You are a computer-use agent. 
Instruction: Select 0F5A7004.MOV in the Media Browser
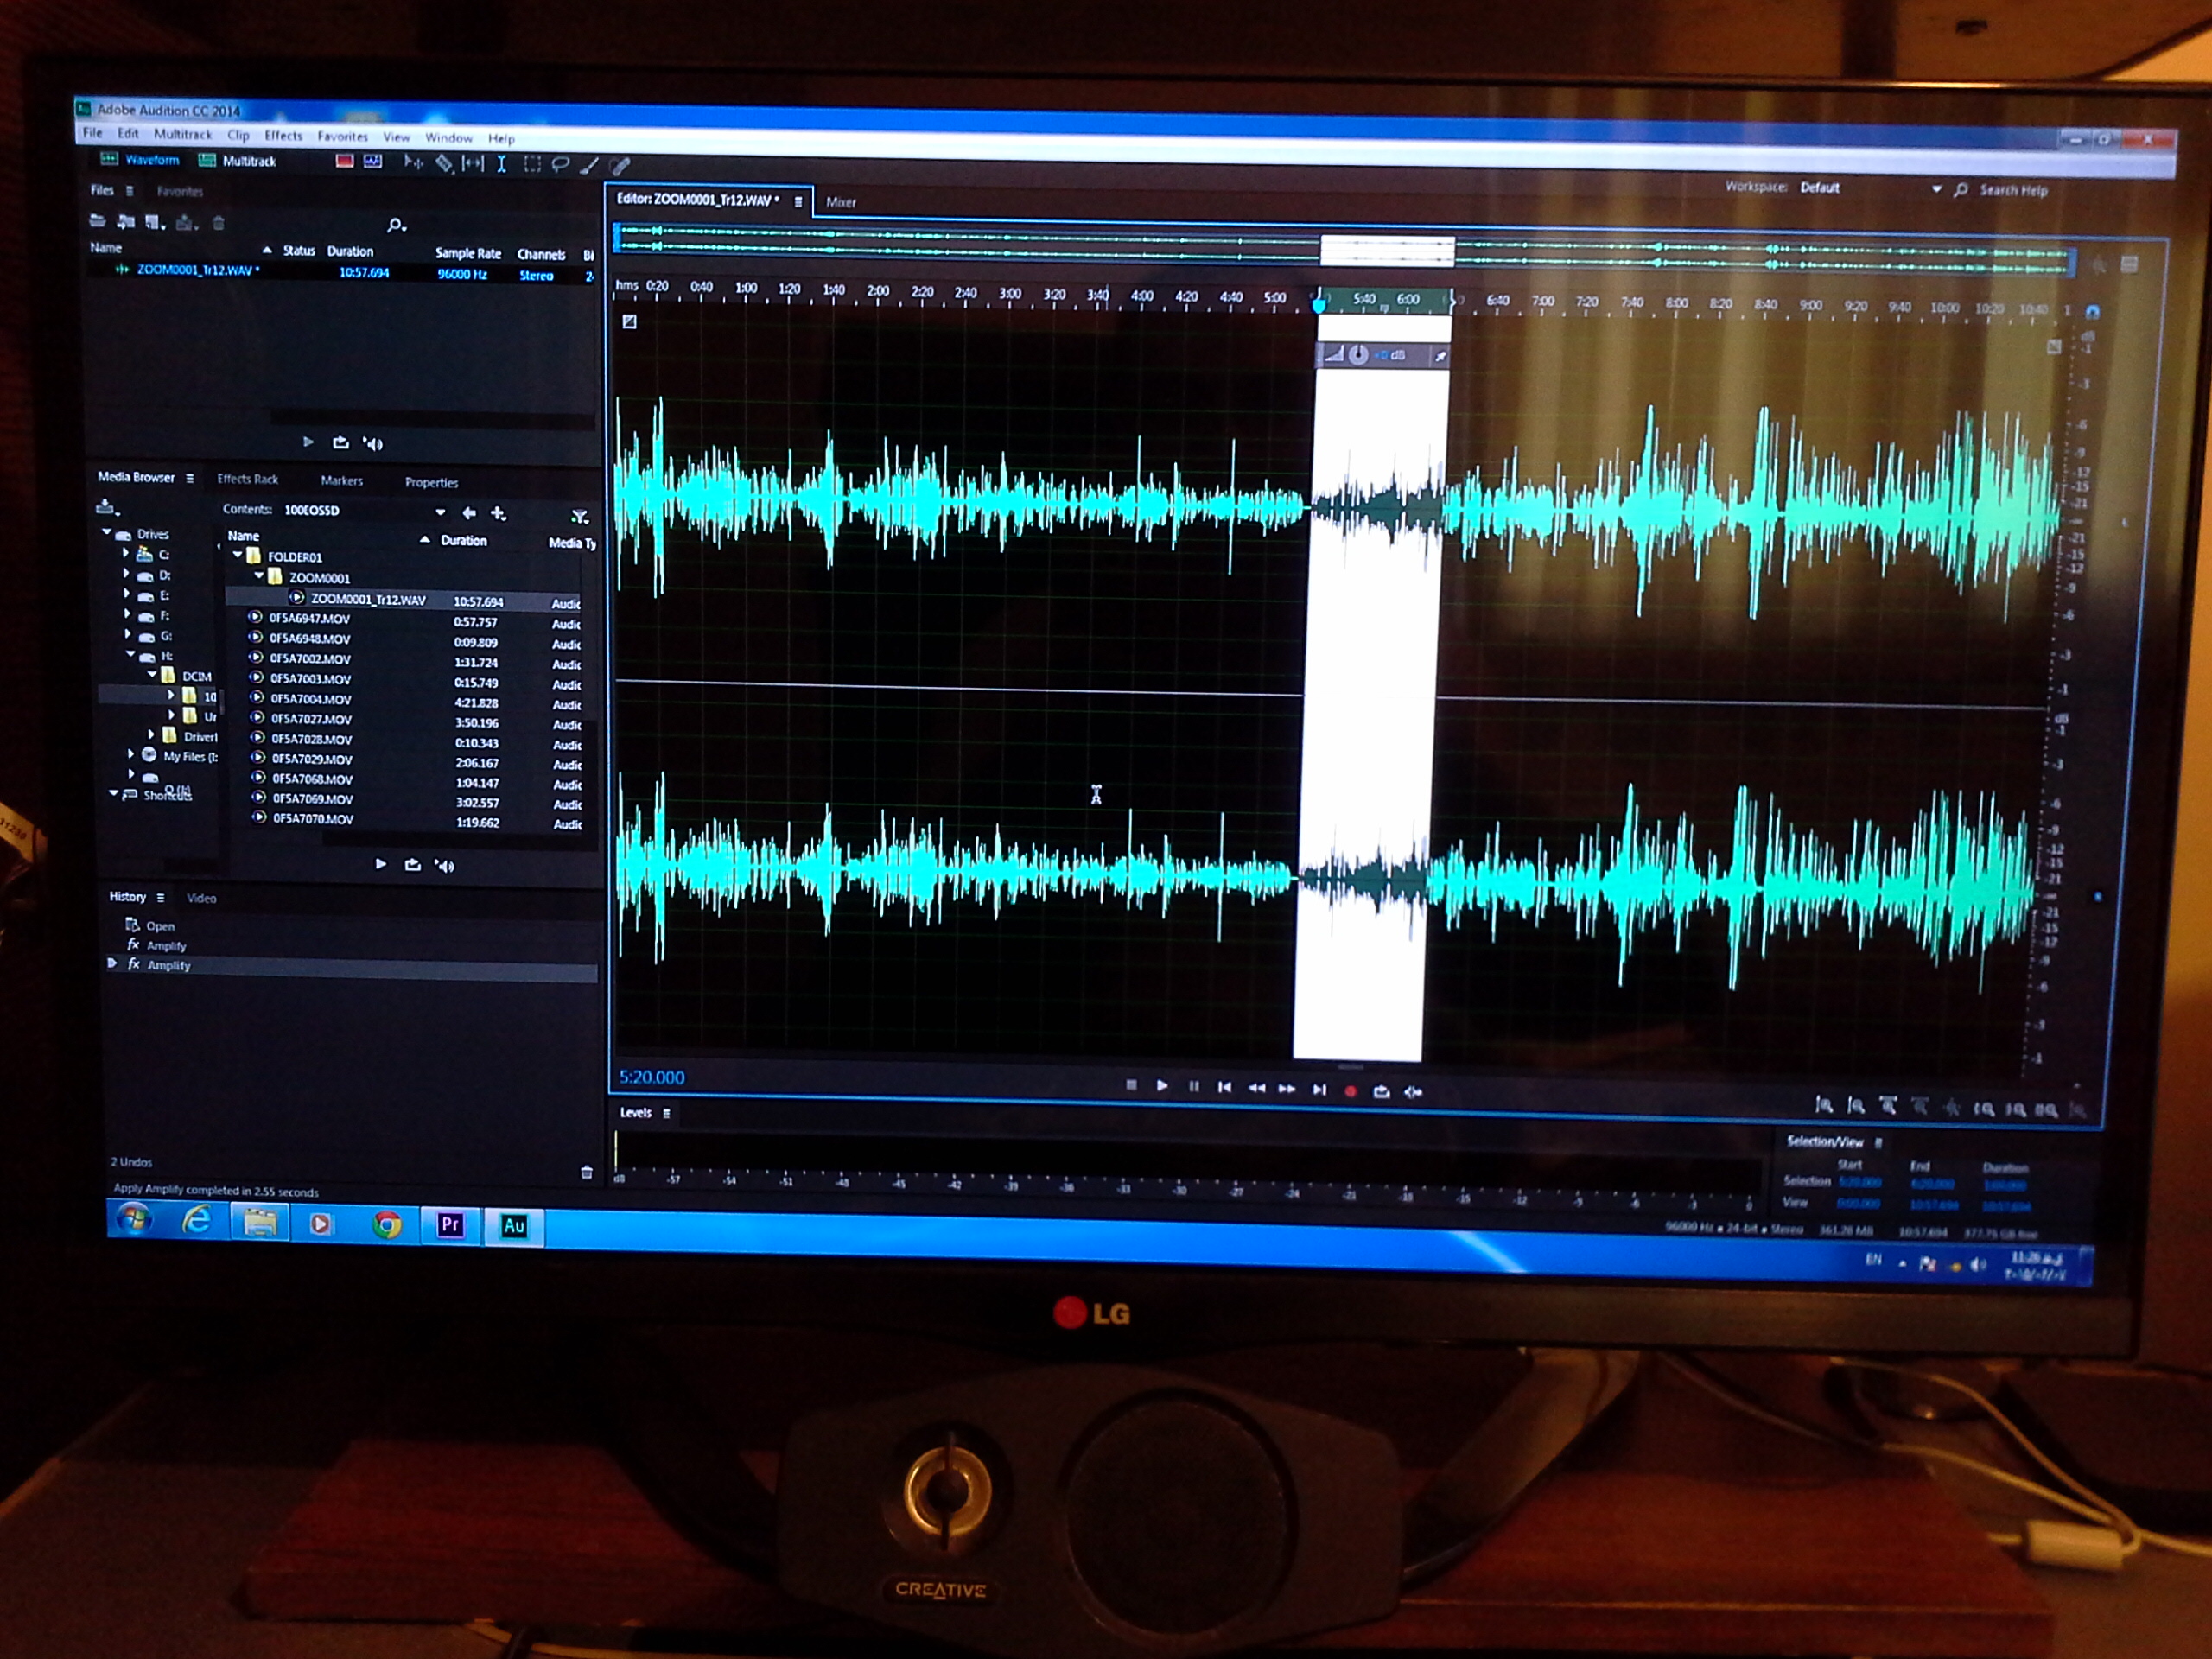[311, 699]
